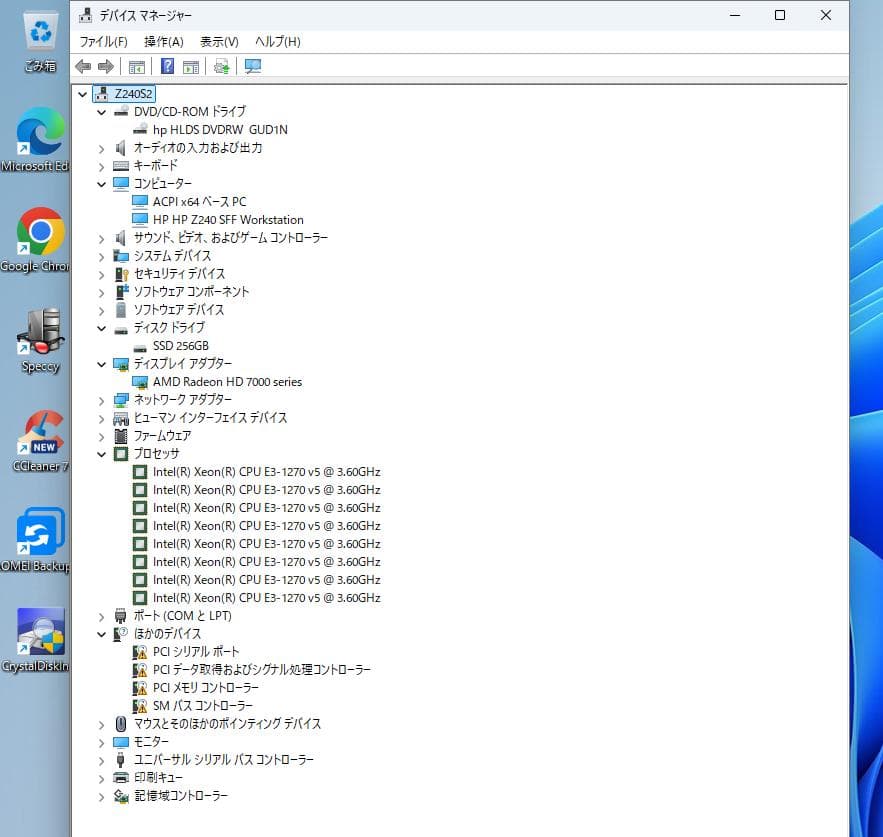This screenshot has height=837, width=883.
Task: Select the CCleaner desktop shortcut
Action: (x=40, y=433)
